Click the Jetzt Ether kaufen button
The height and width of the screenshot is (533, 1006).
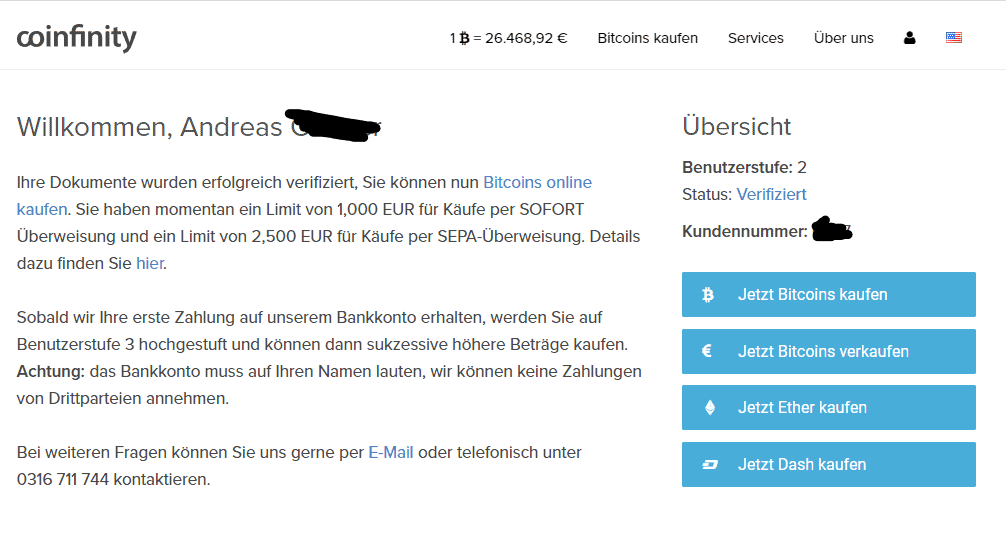point(828,407)
